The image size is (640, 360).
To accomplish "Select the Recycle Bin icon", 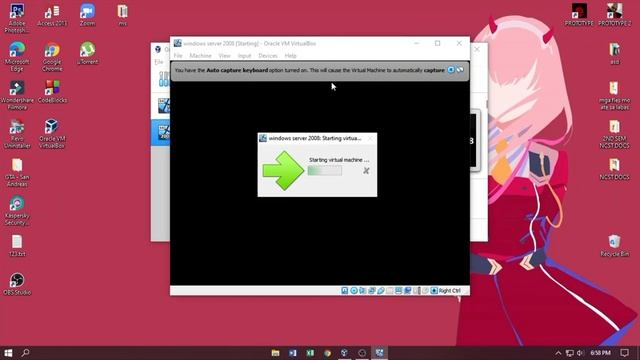I will [614, 246].
